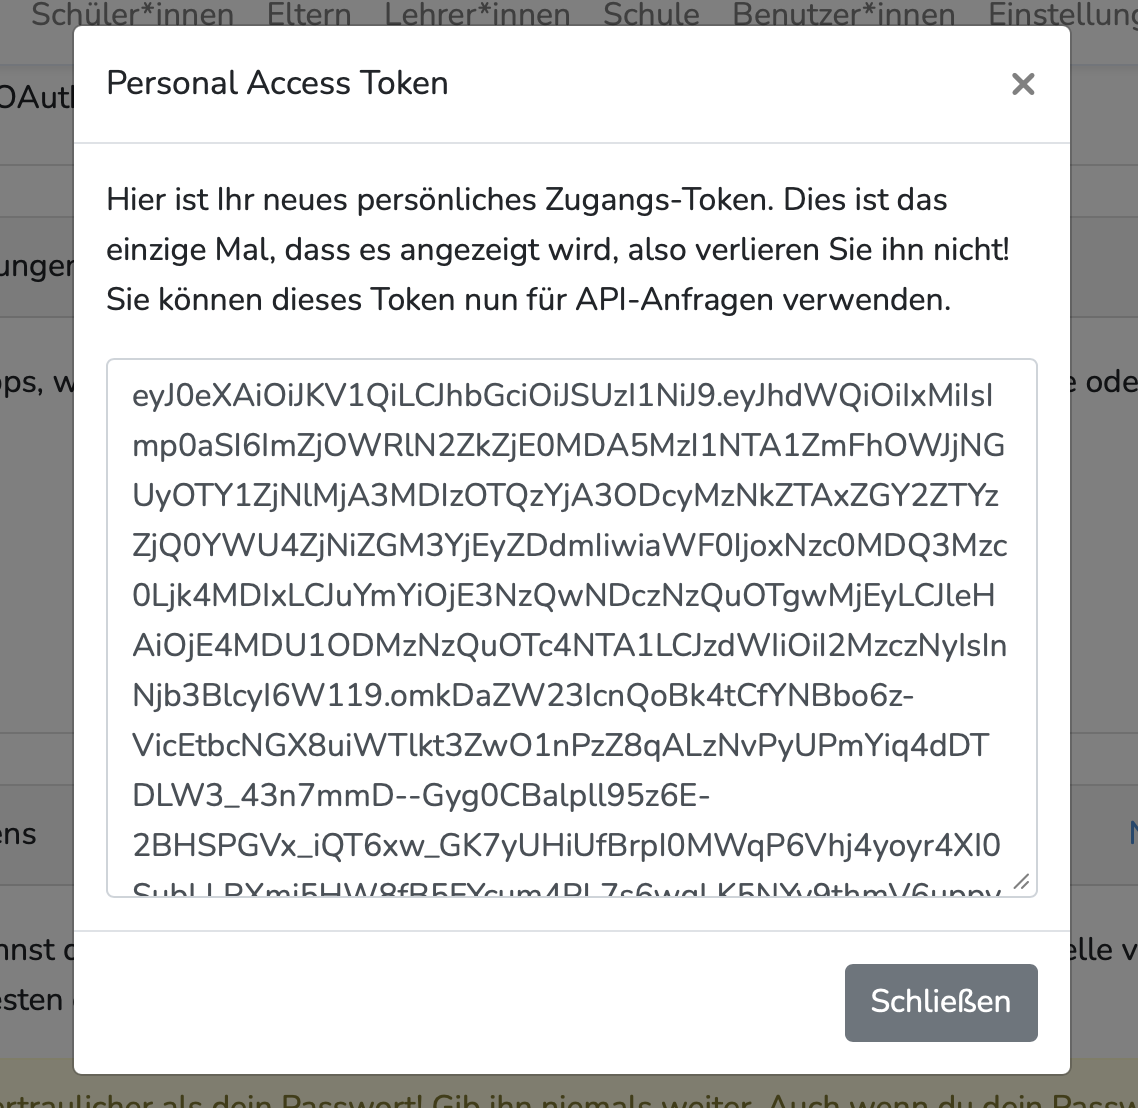The height and width of the screenshot is (1108, 1138).
Task: Open the Benutzer*innen navigation item
Action: pyautogui.click(x=843, y=15)
